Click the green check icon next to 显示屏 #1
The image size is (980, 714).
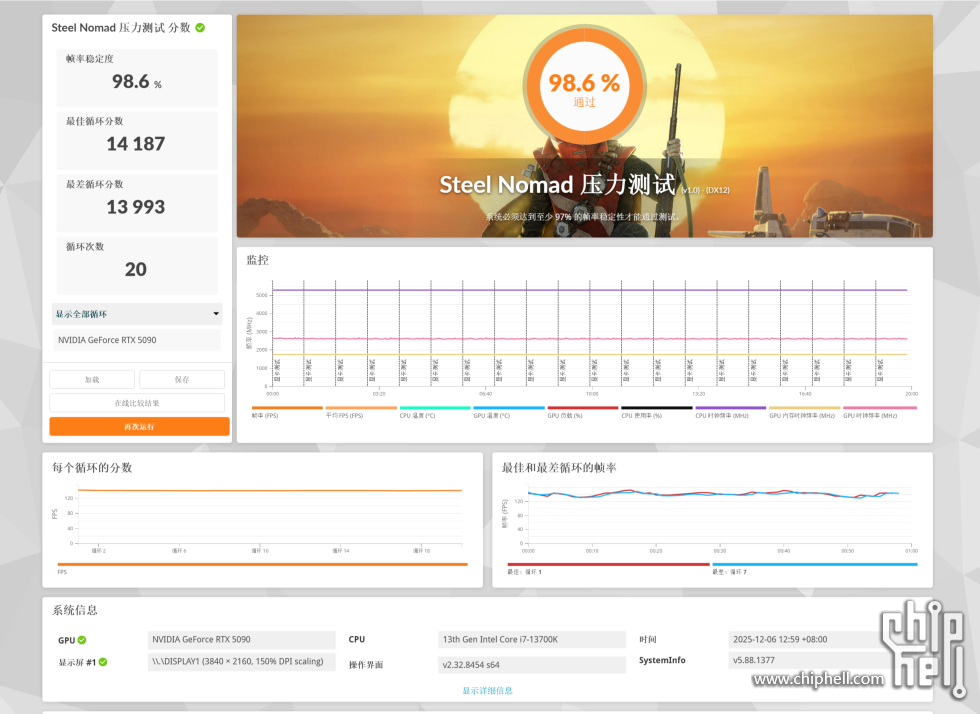pos(103,662)
